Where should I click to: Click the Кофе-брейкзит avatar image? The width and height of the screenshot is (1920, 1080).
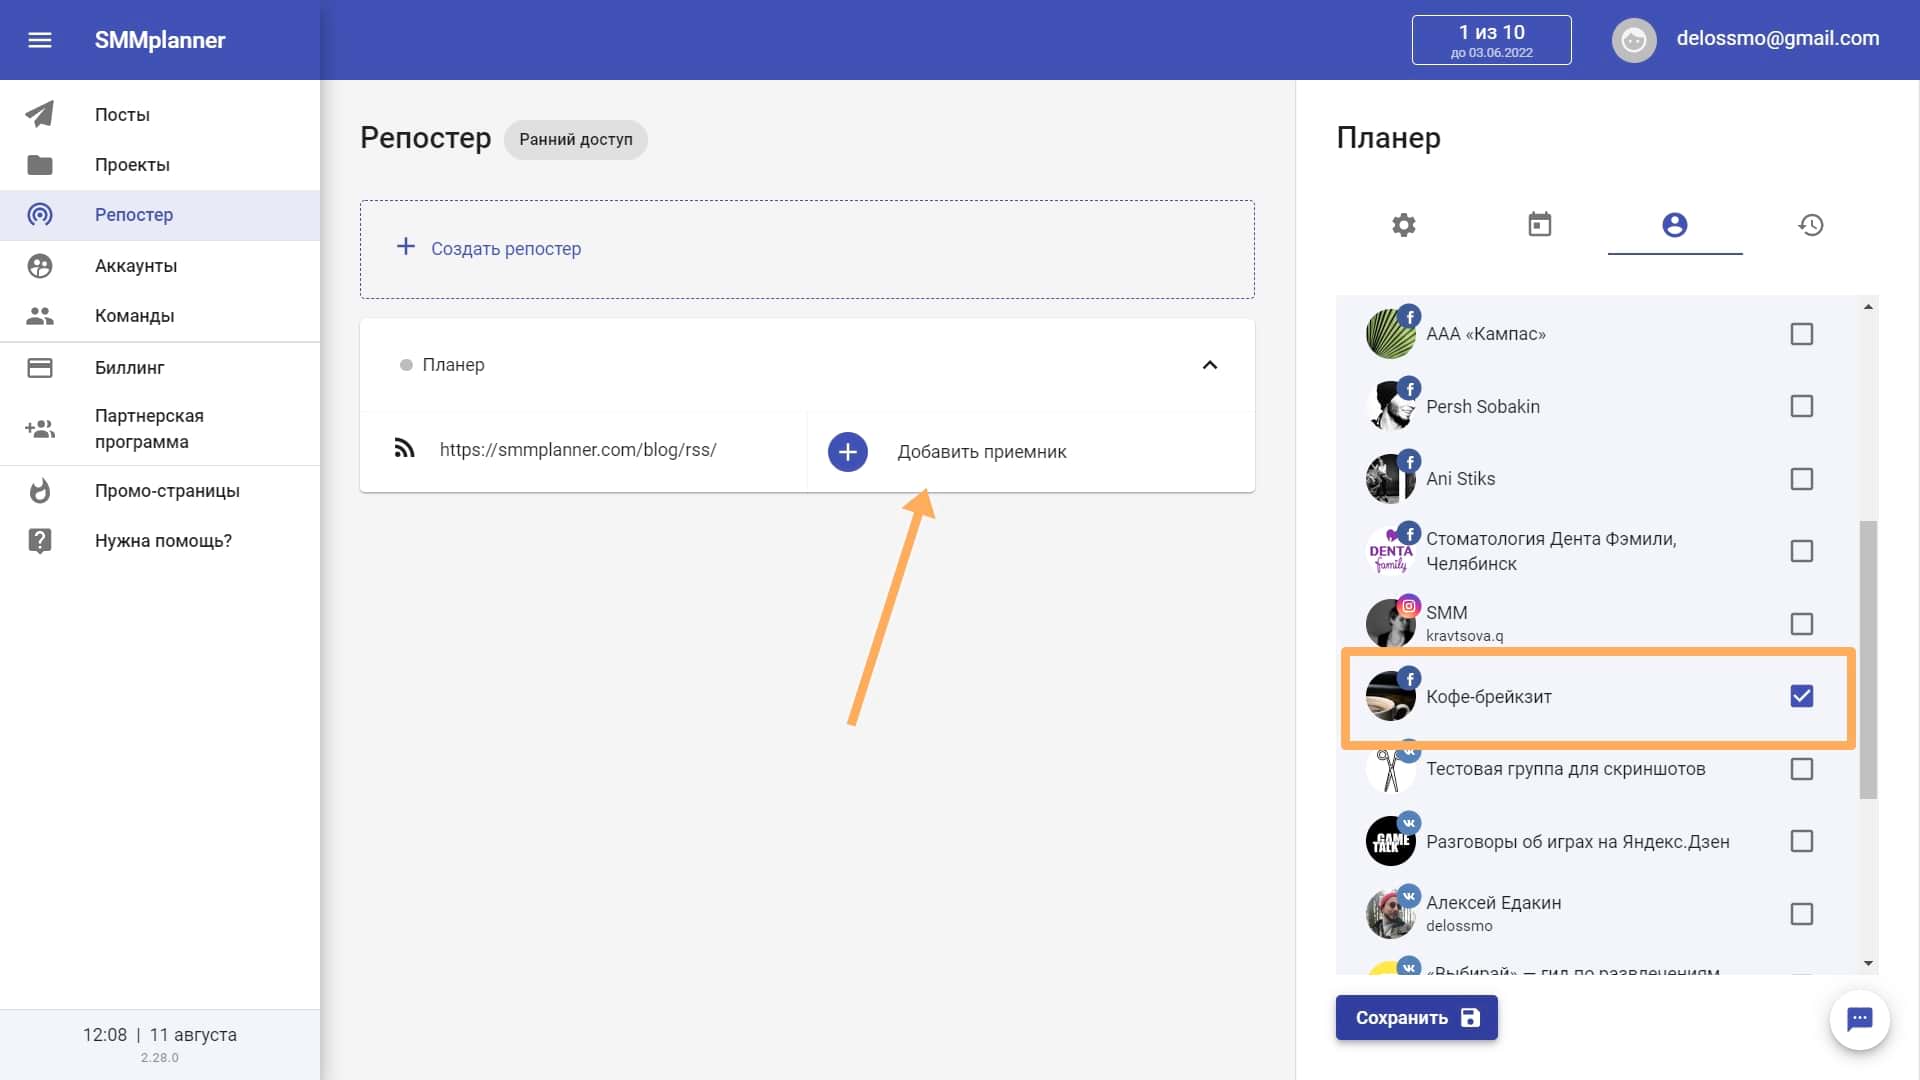pyautogui.click(x=1390, y=696)
